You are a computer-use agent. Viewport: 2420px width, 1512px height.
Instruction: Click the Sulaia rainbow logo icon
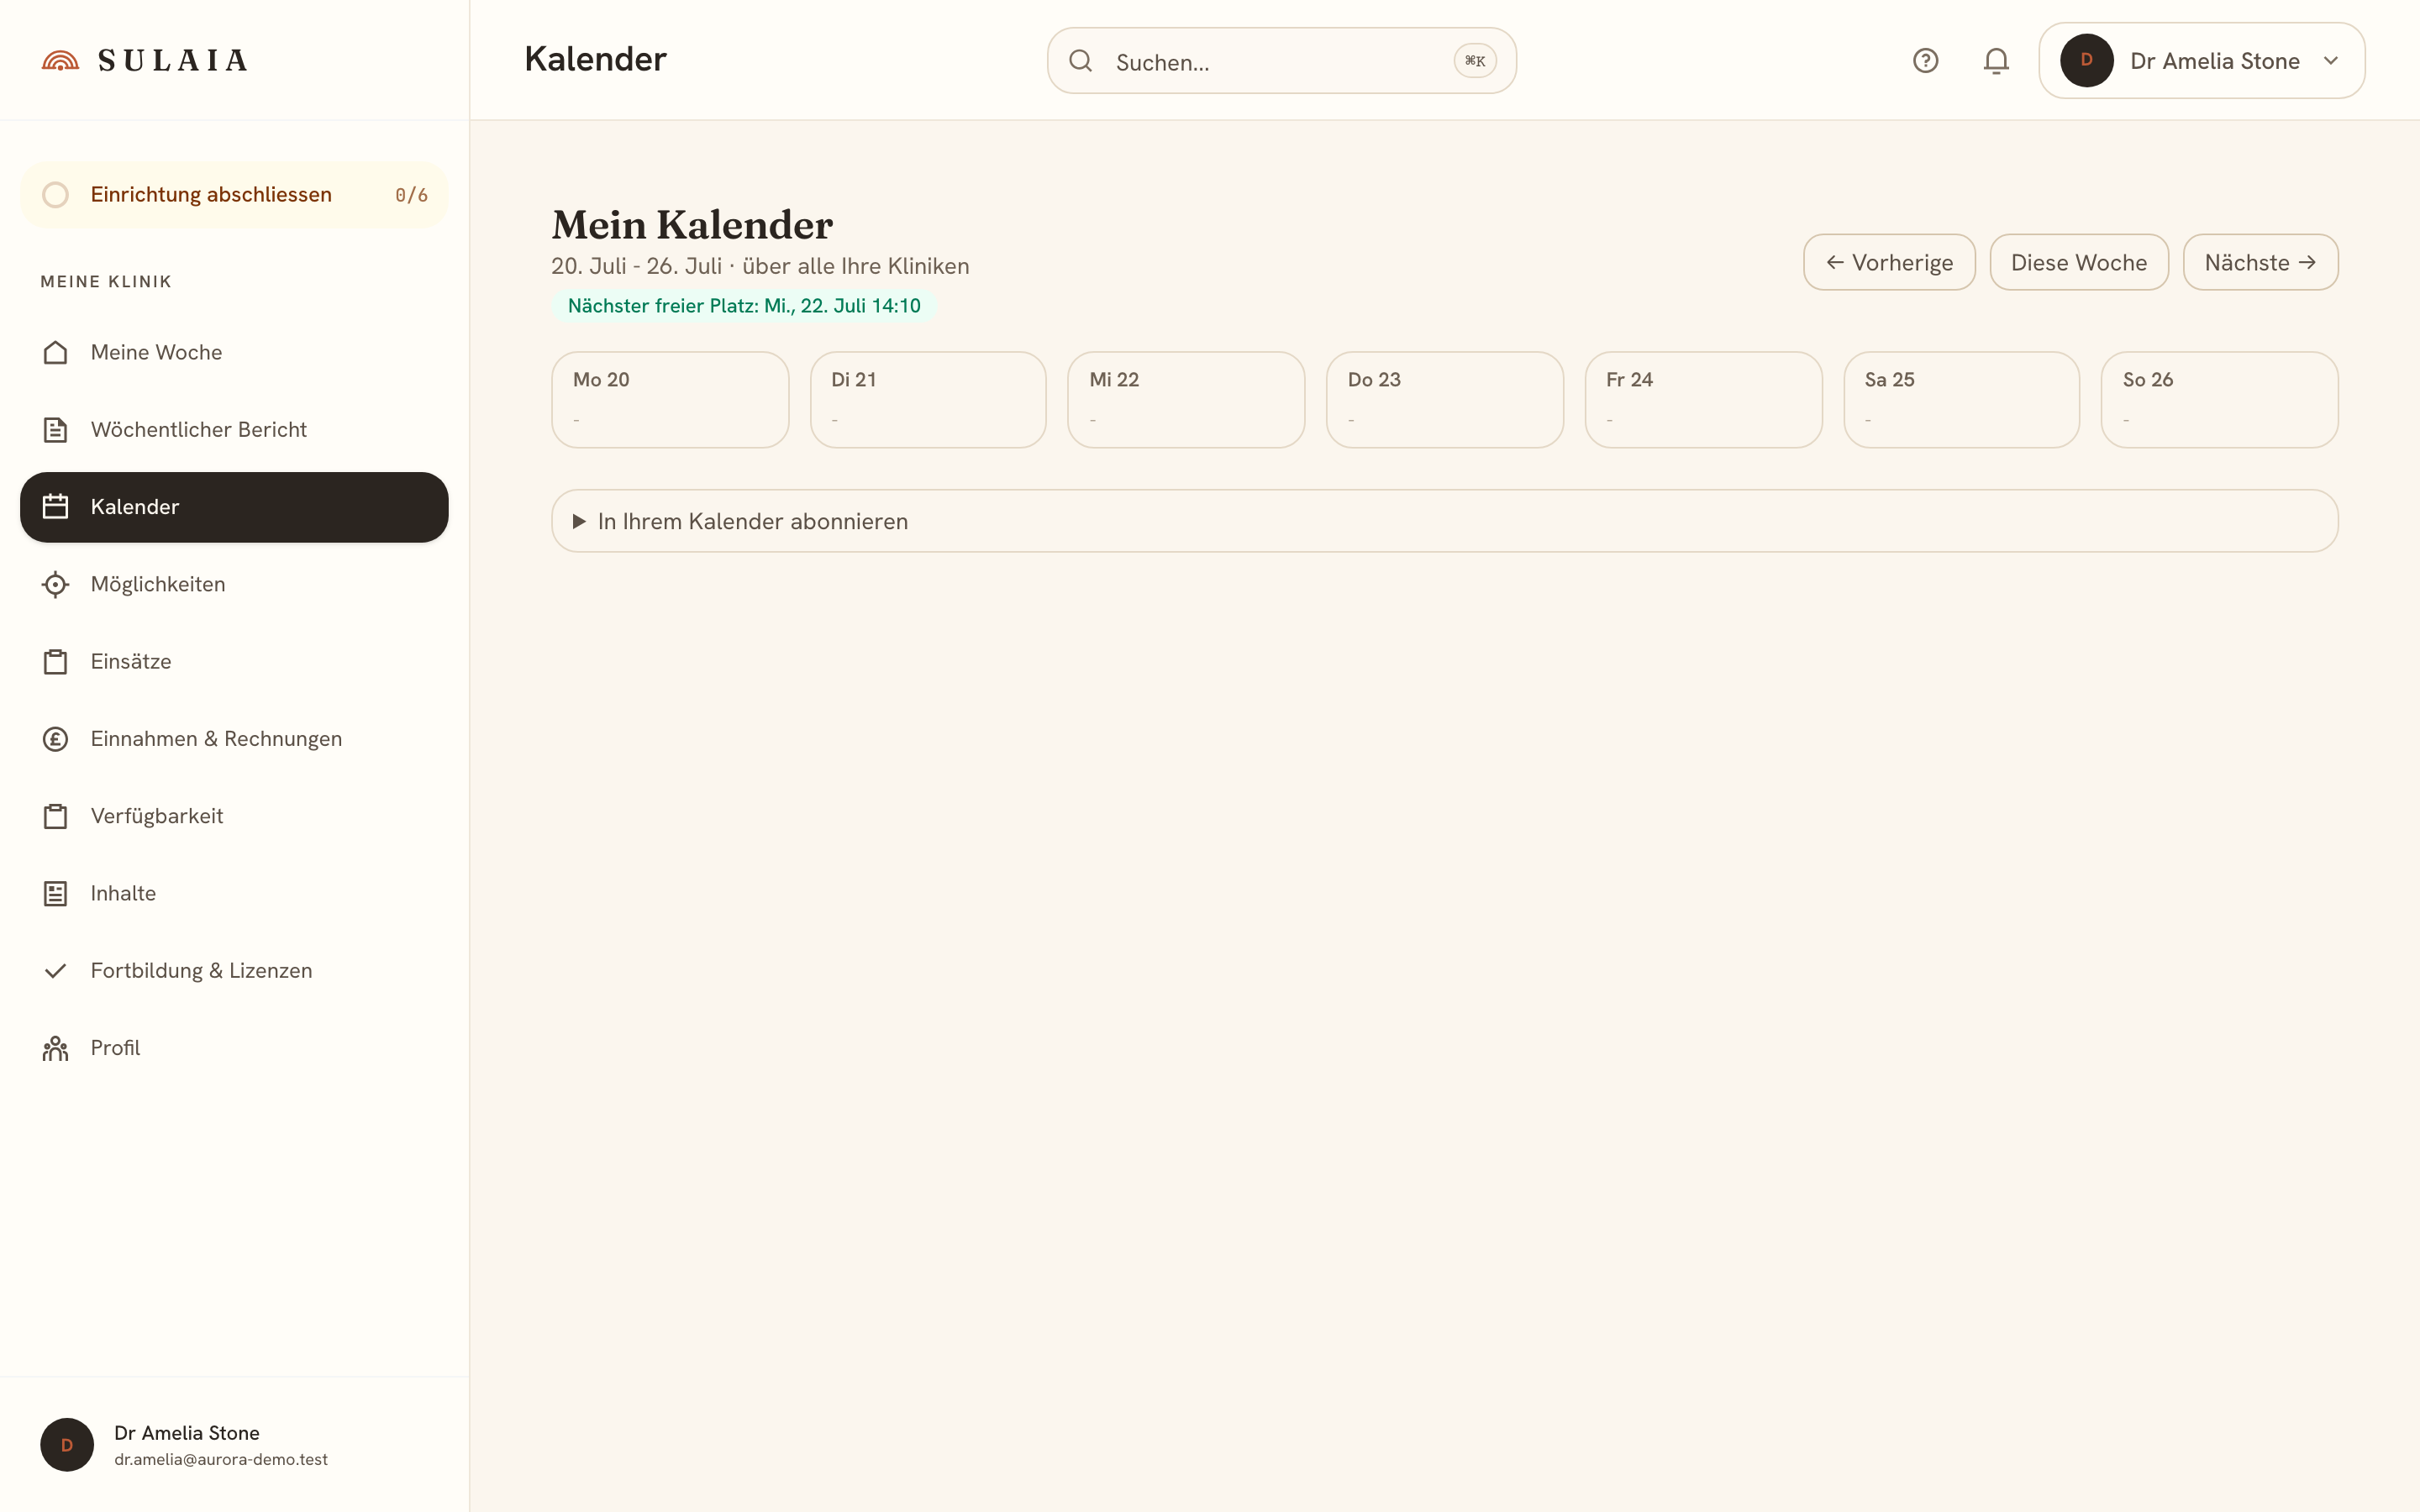pos(60,61)
